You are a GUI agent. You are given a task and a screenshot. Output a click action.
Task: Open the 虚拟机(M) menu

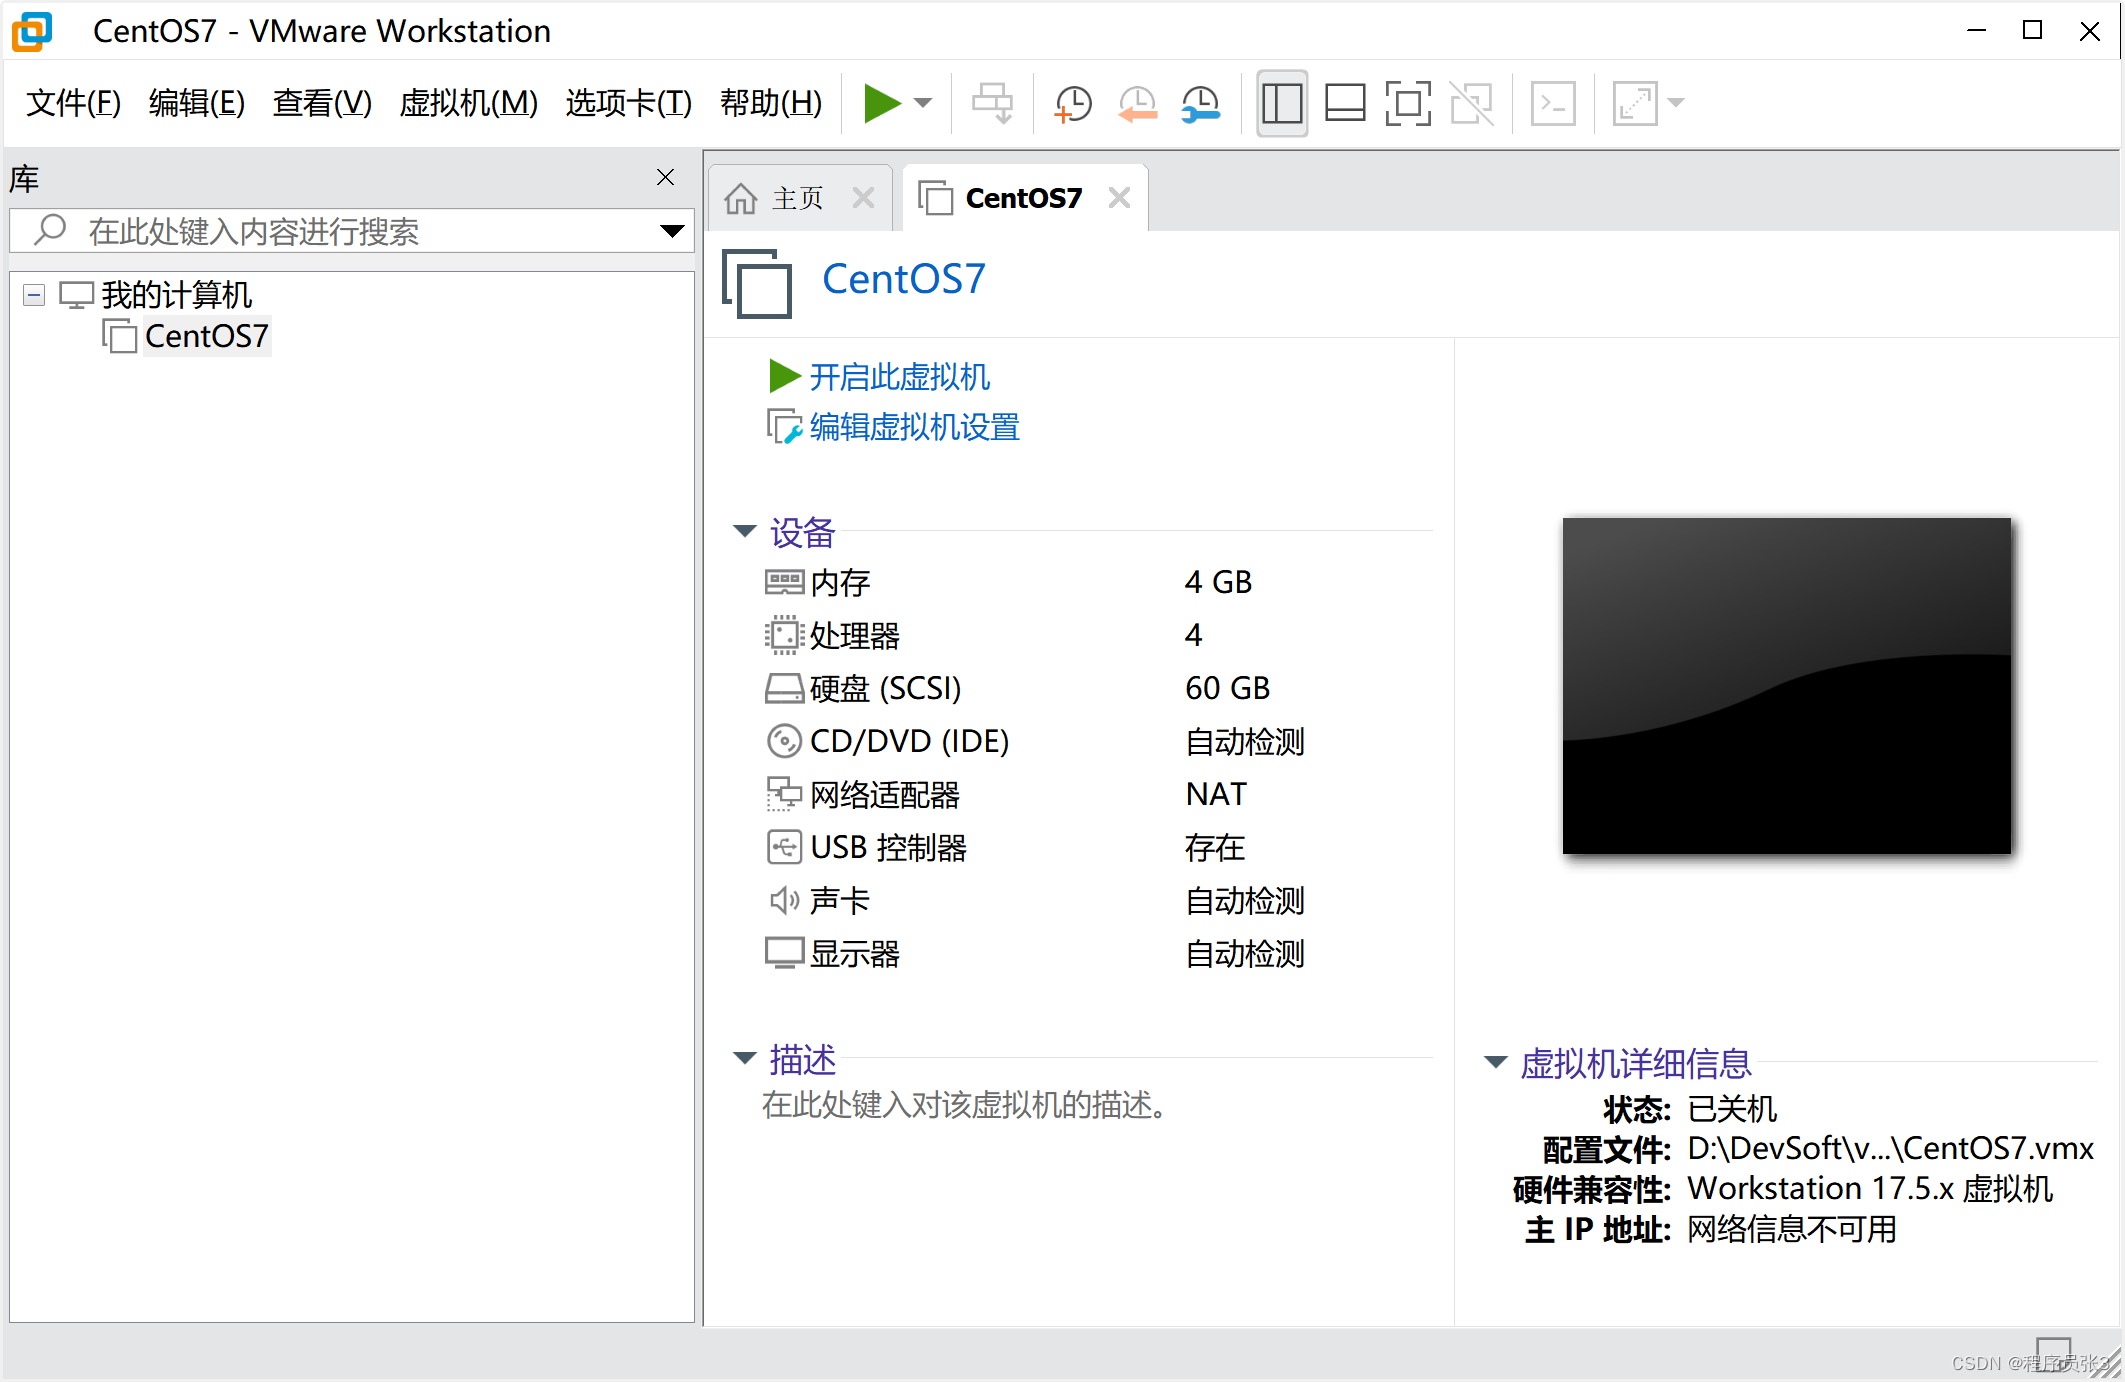[468, 103]
